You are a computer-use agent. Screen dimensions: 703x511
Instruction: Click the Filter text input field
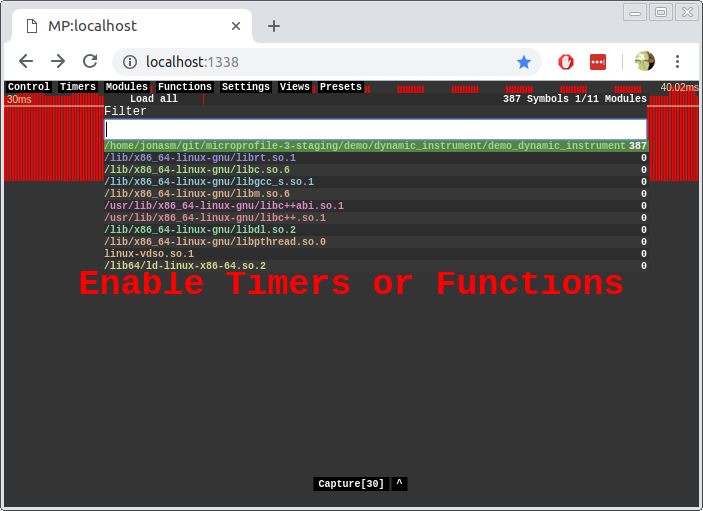point(375,129)
